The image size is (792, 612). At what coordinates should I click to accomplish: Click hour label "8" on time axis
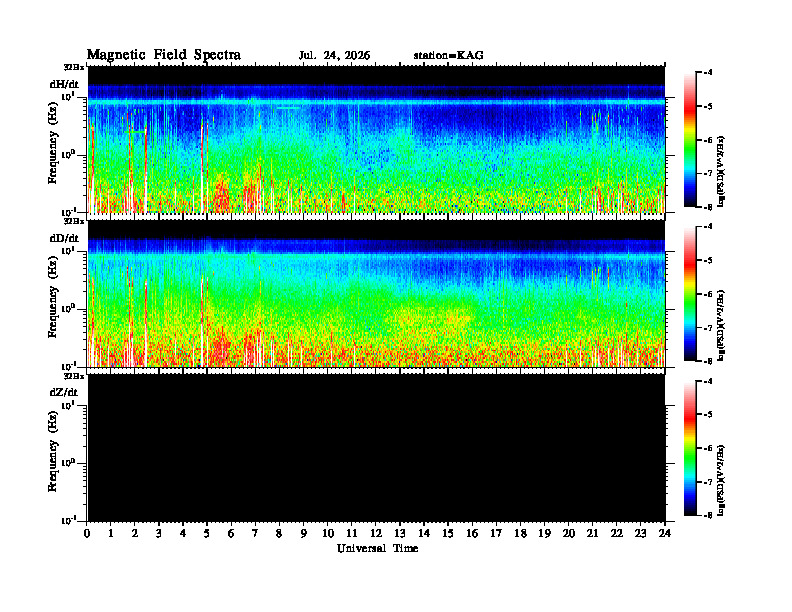[x=279, y=534]
